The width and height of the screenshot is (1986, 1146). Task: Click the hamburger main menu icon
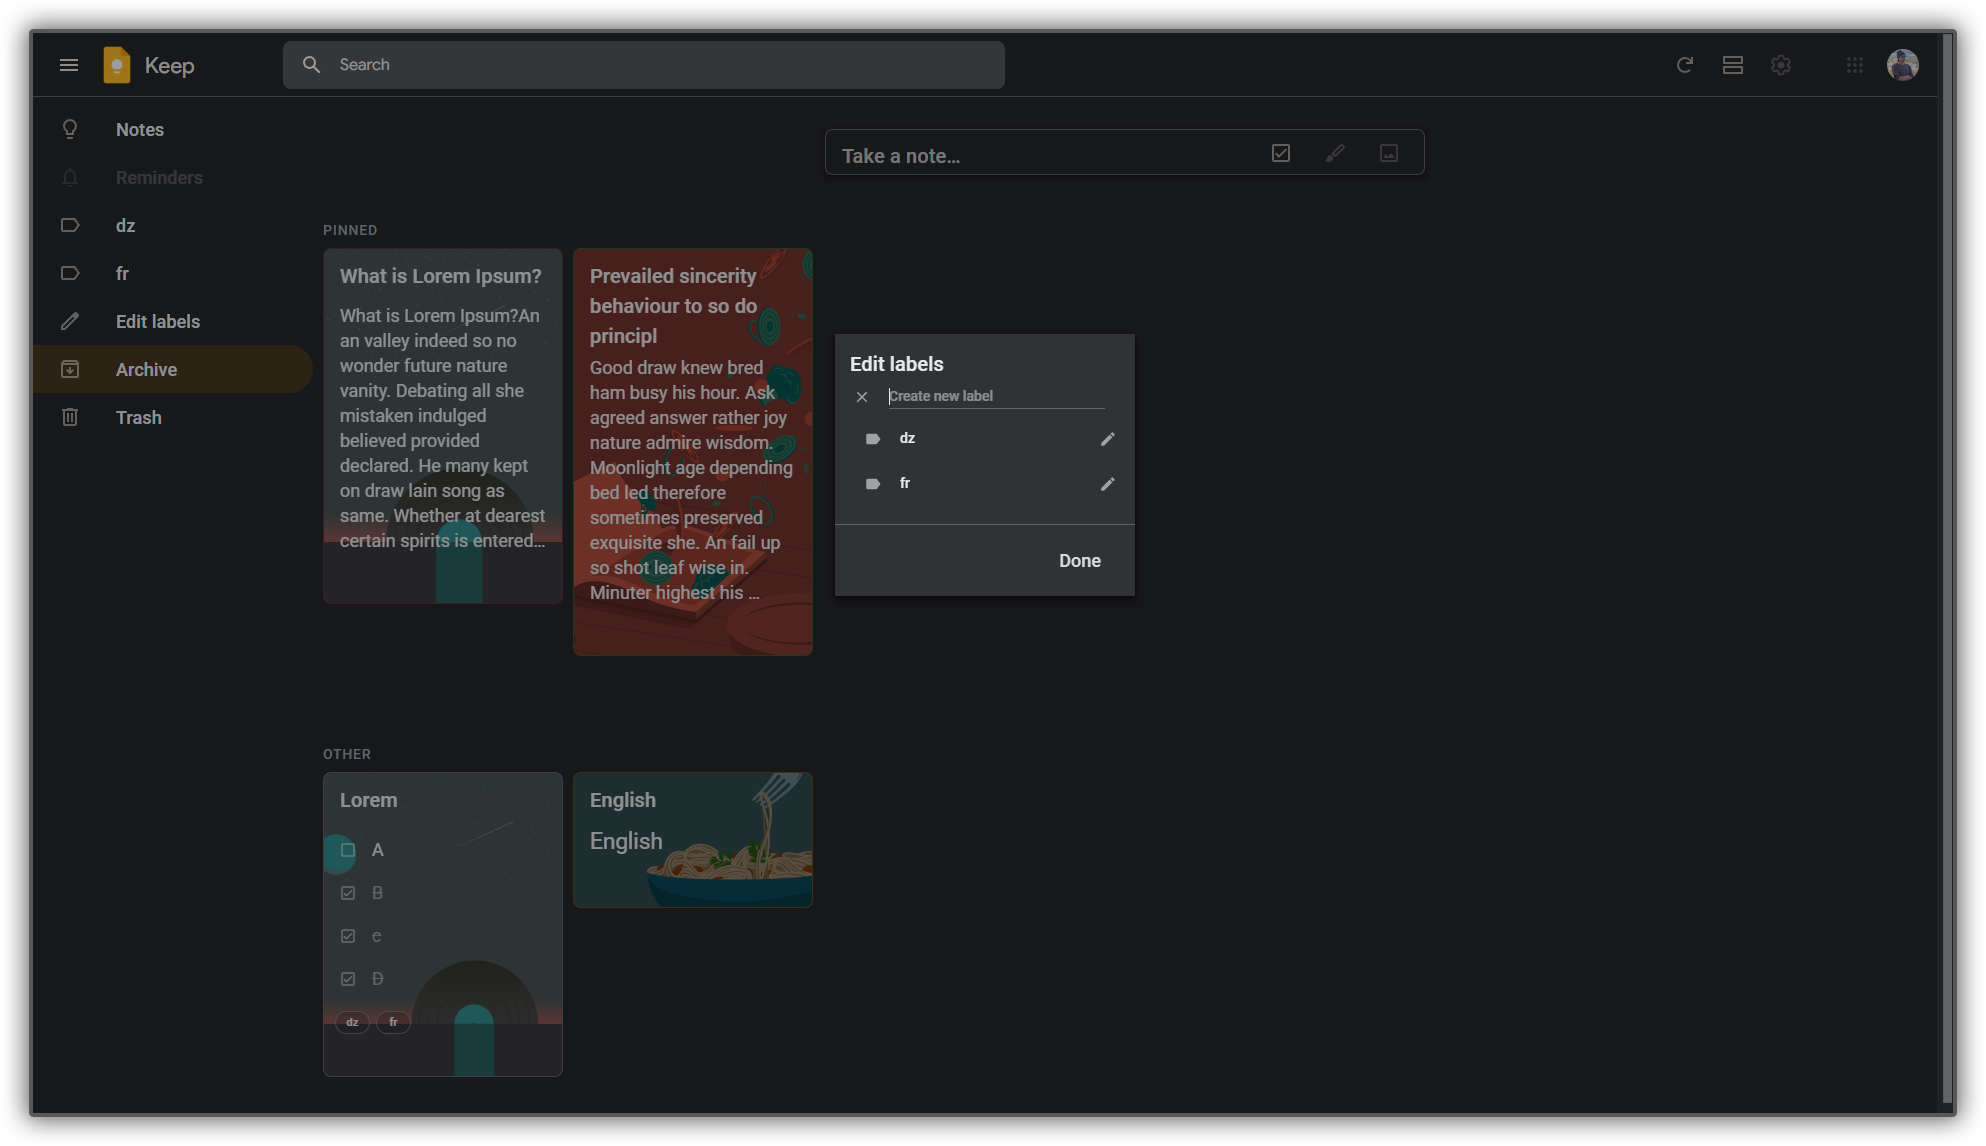click(69, 65)
